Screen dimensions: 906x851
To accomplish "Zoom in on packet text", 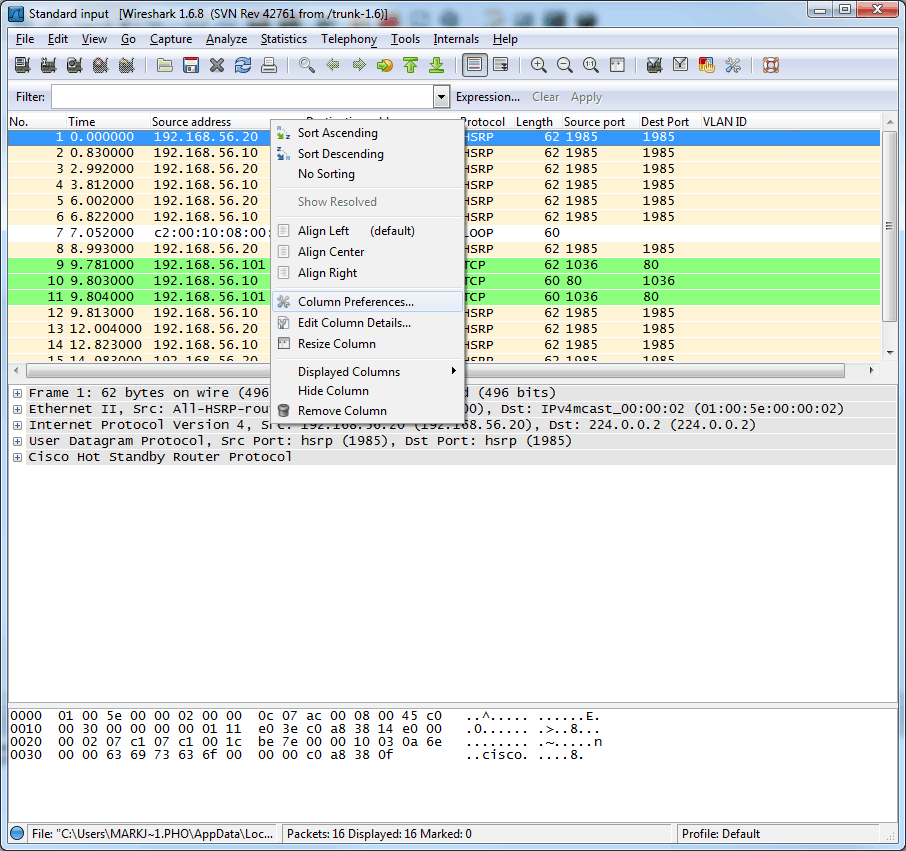I will [539, 65].
